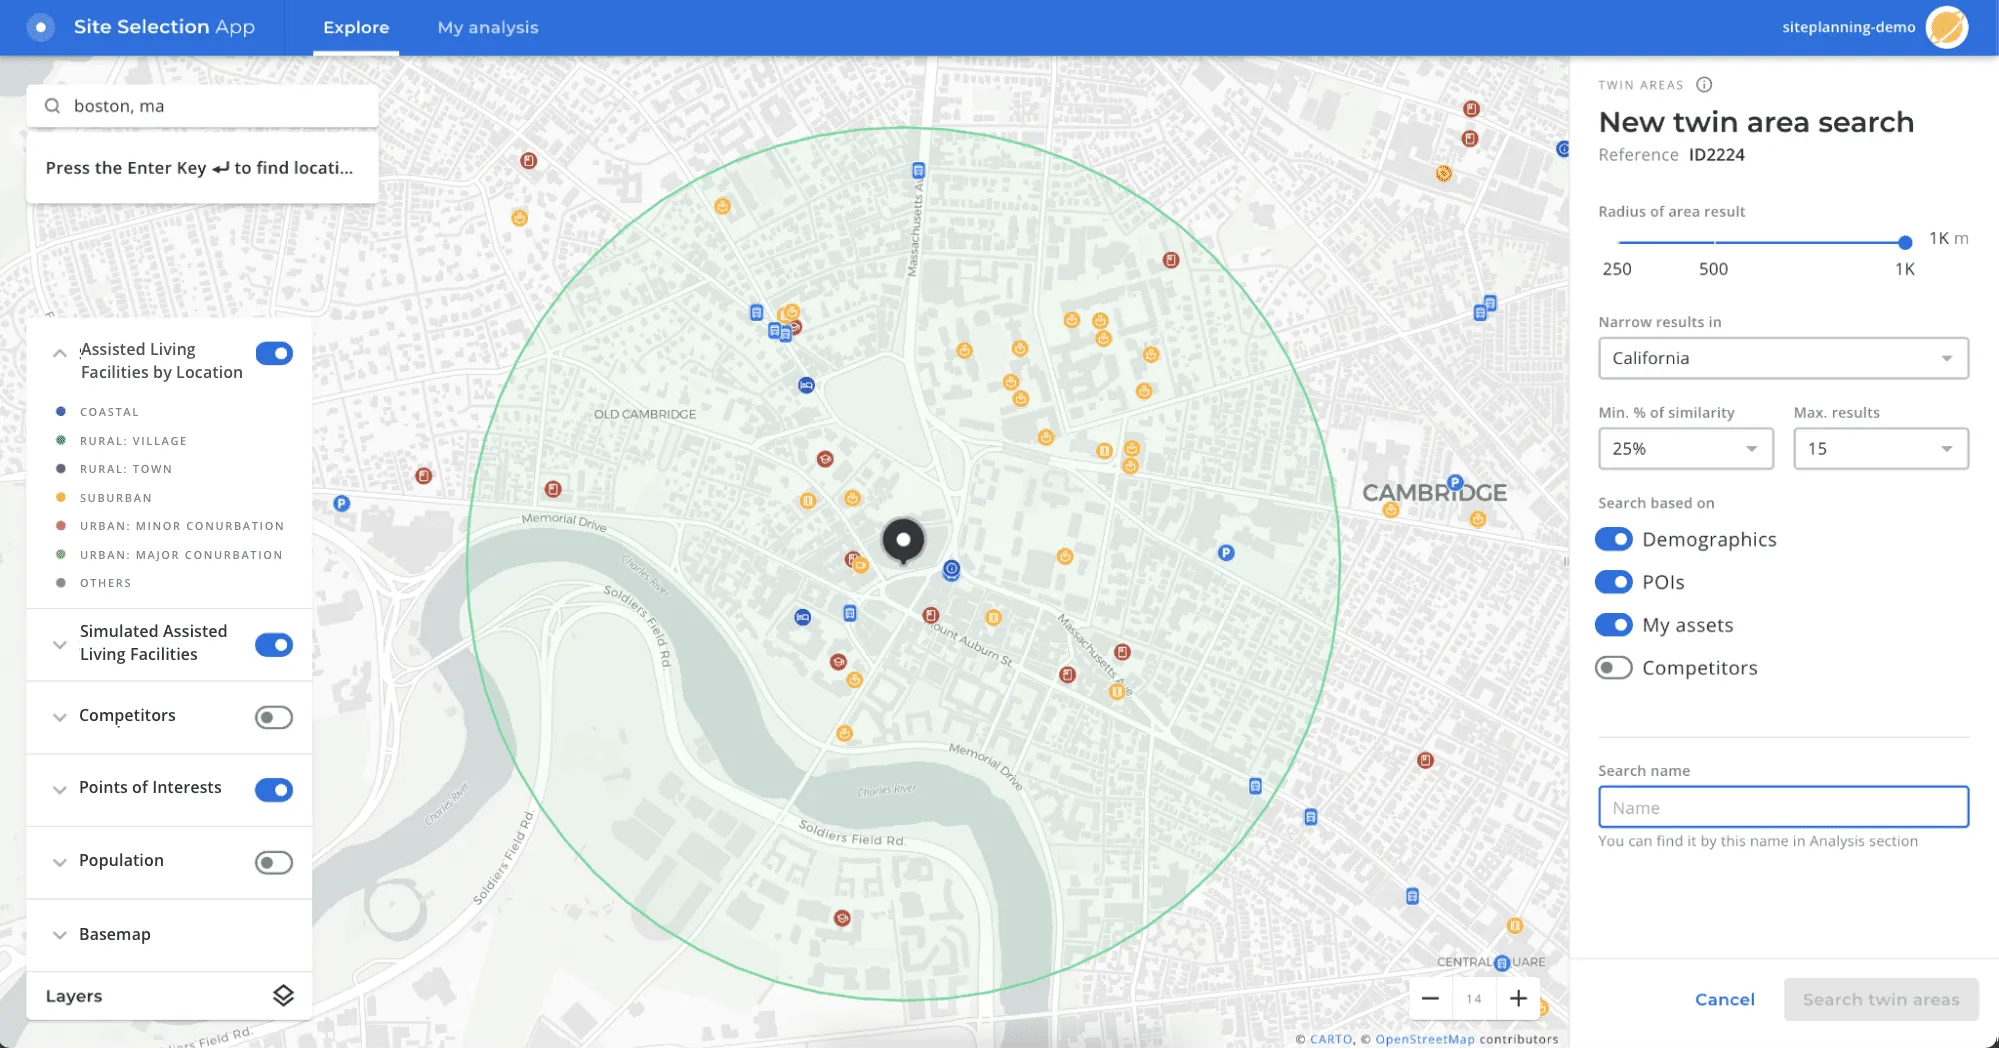Select the Explore tab
1999x1049 pixels.
click(356, 27)
